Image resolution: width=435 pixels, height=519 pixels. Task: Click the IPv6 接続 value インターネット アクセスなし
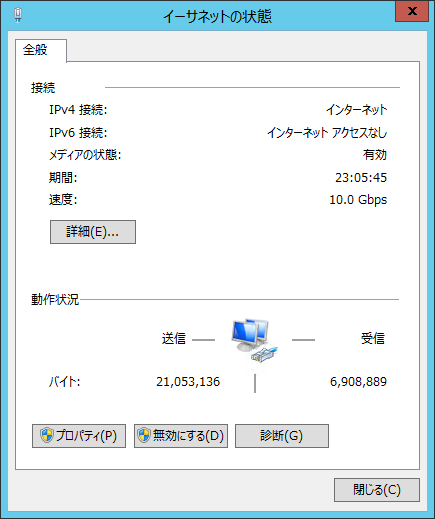(x=327, y=133)
